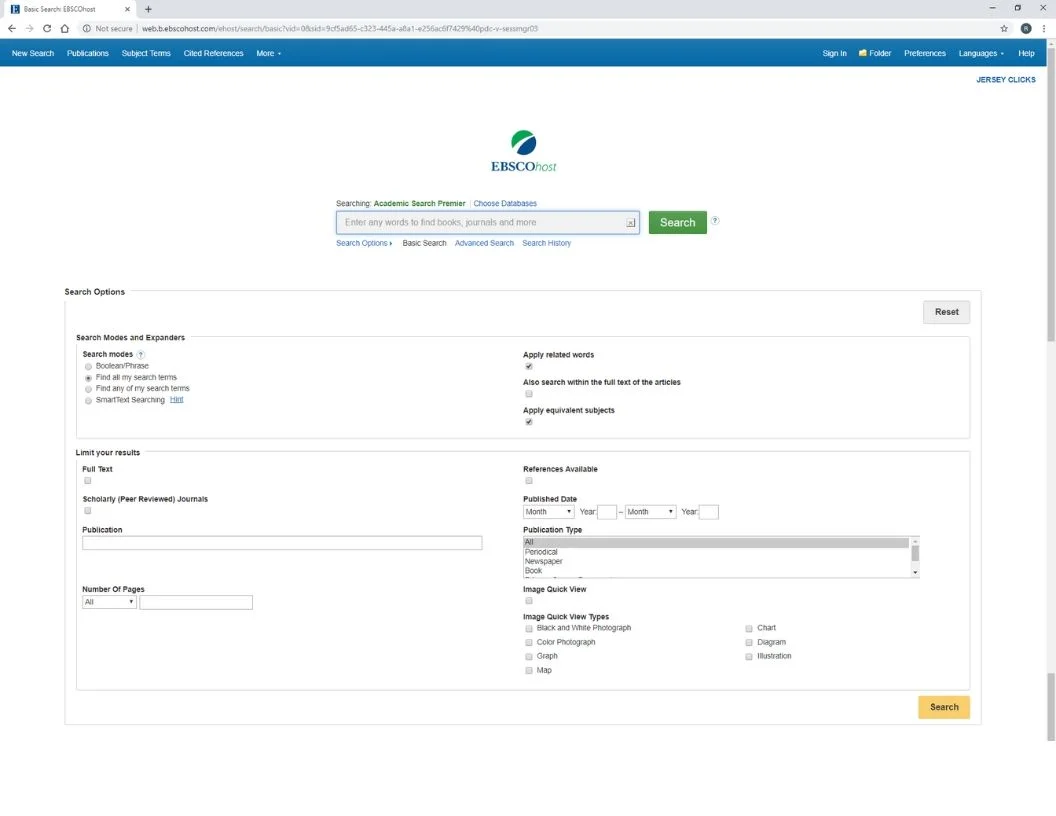The height and width of the screenshot is (816, 1056).
Task: Open Search History link
Action: click(546, 243)
